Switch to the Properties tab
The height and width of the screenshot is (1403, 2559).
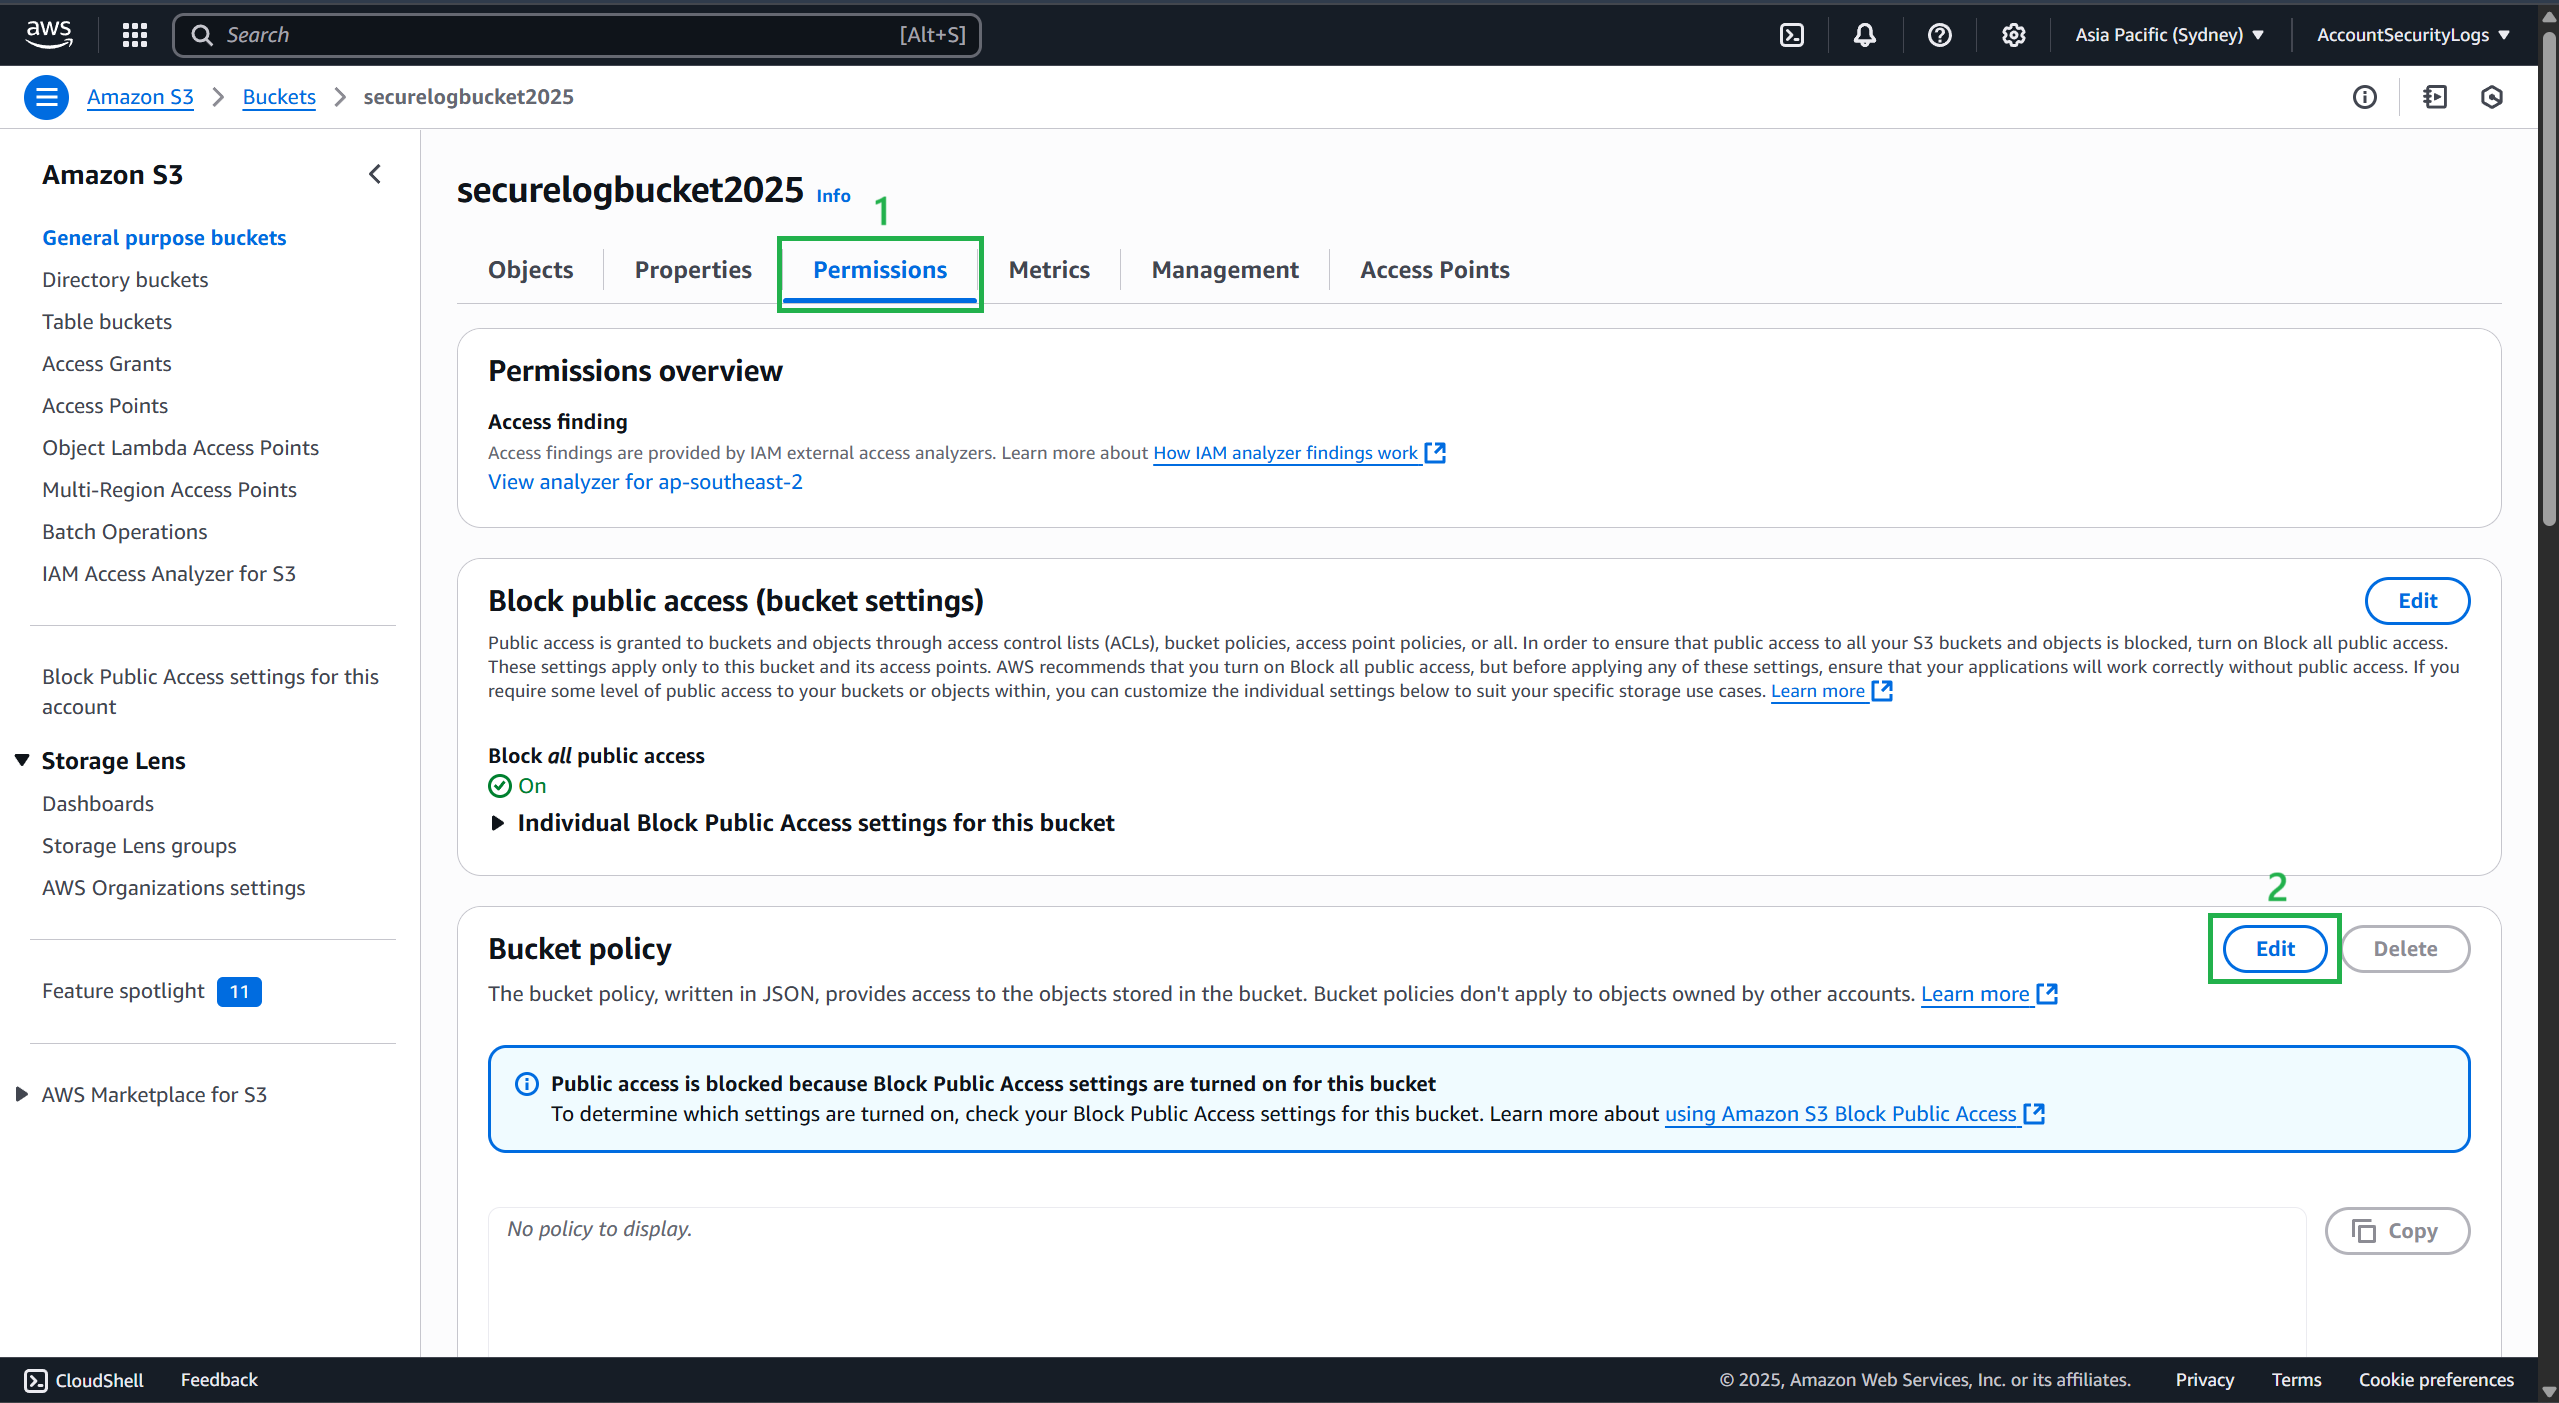point(692,270)
